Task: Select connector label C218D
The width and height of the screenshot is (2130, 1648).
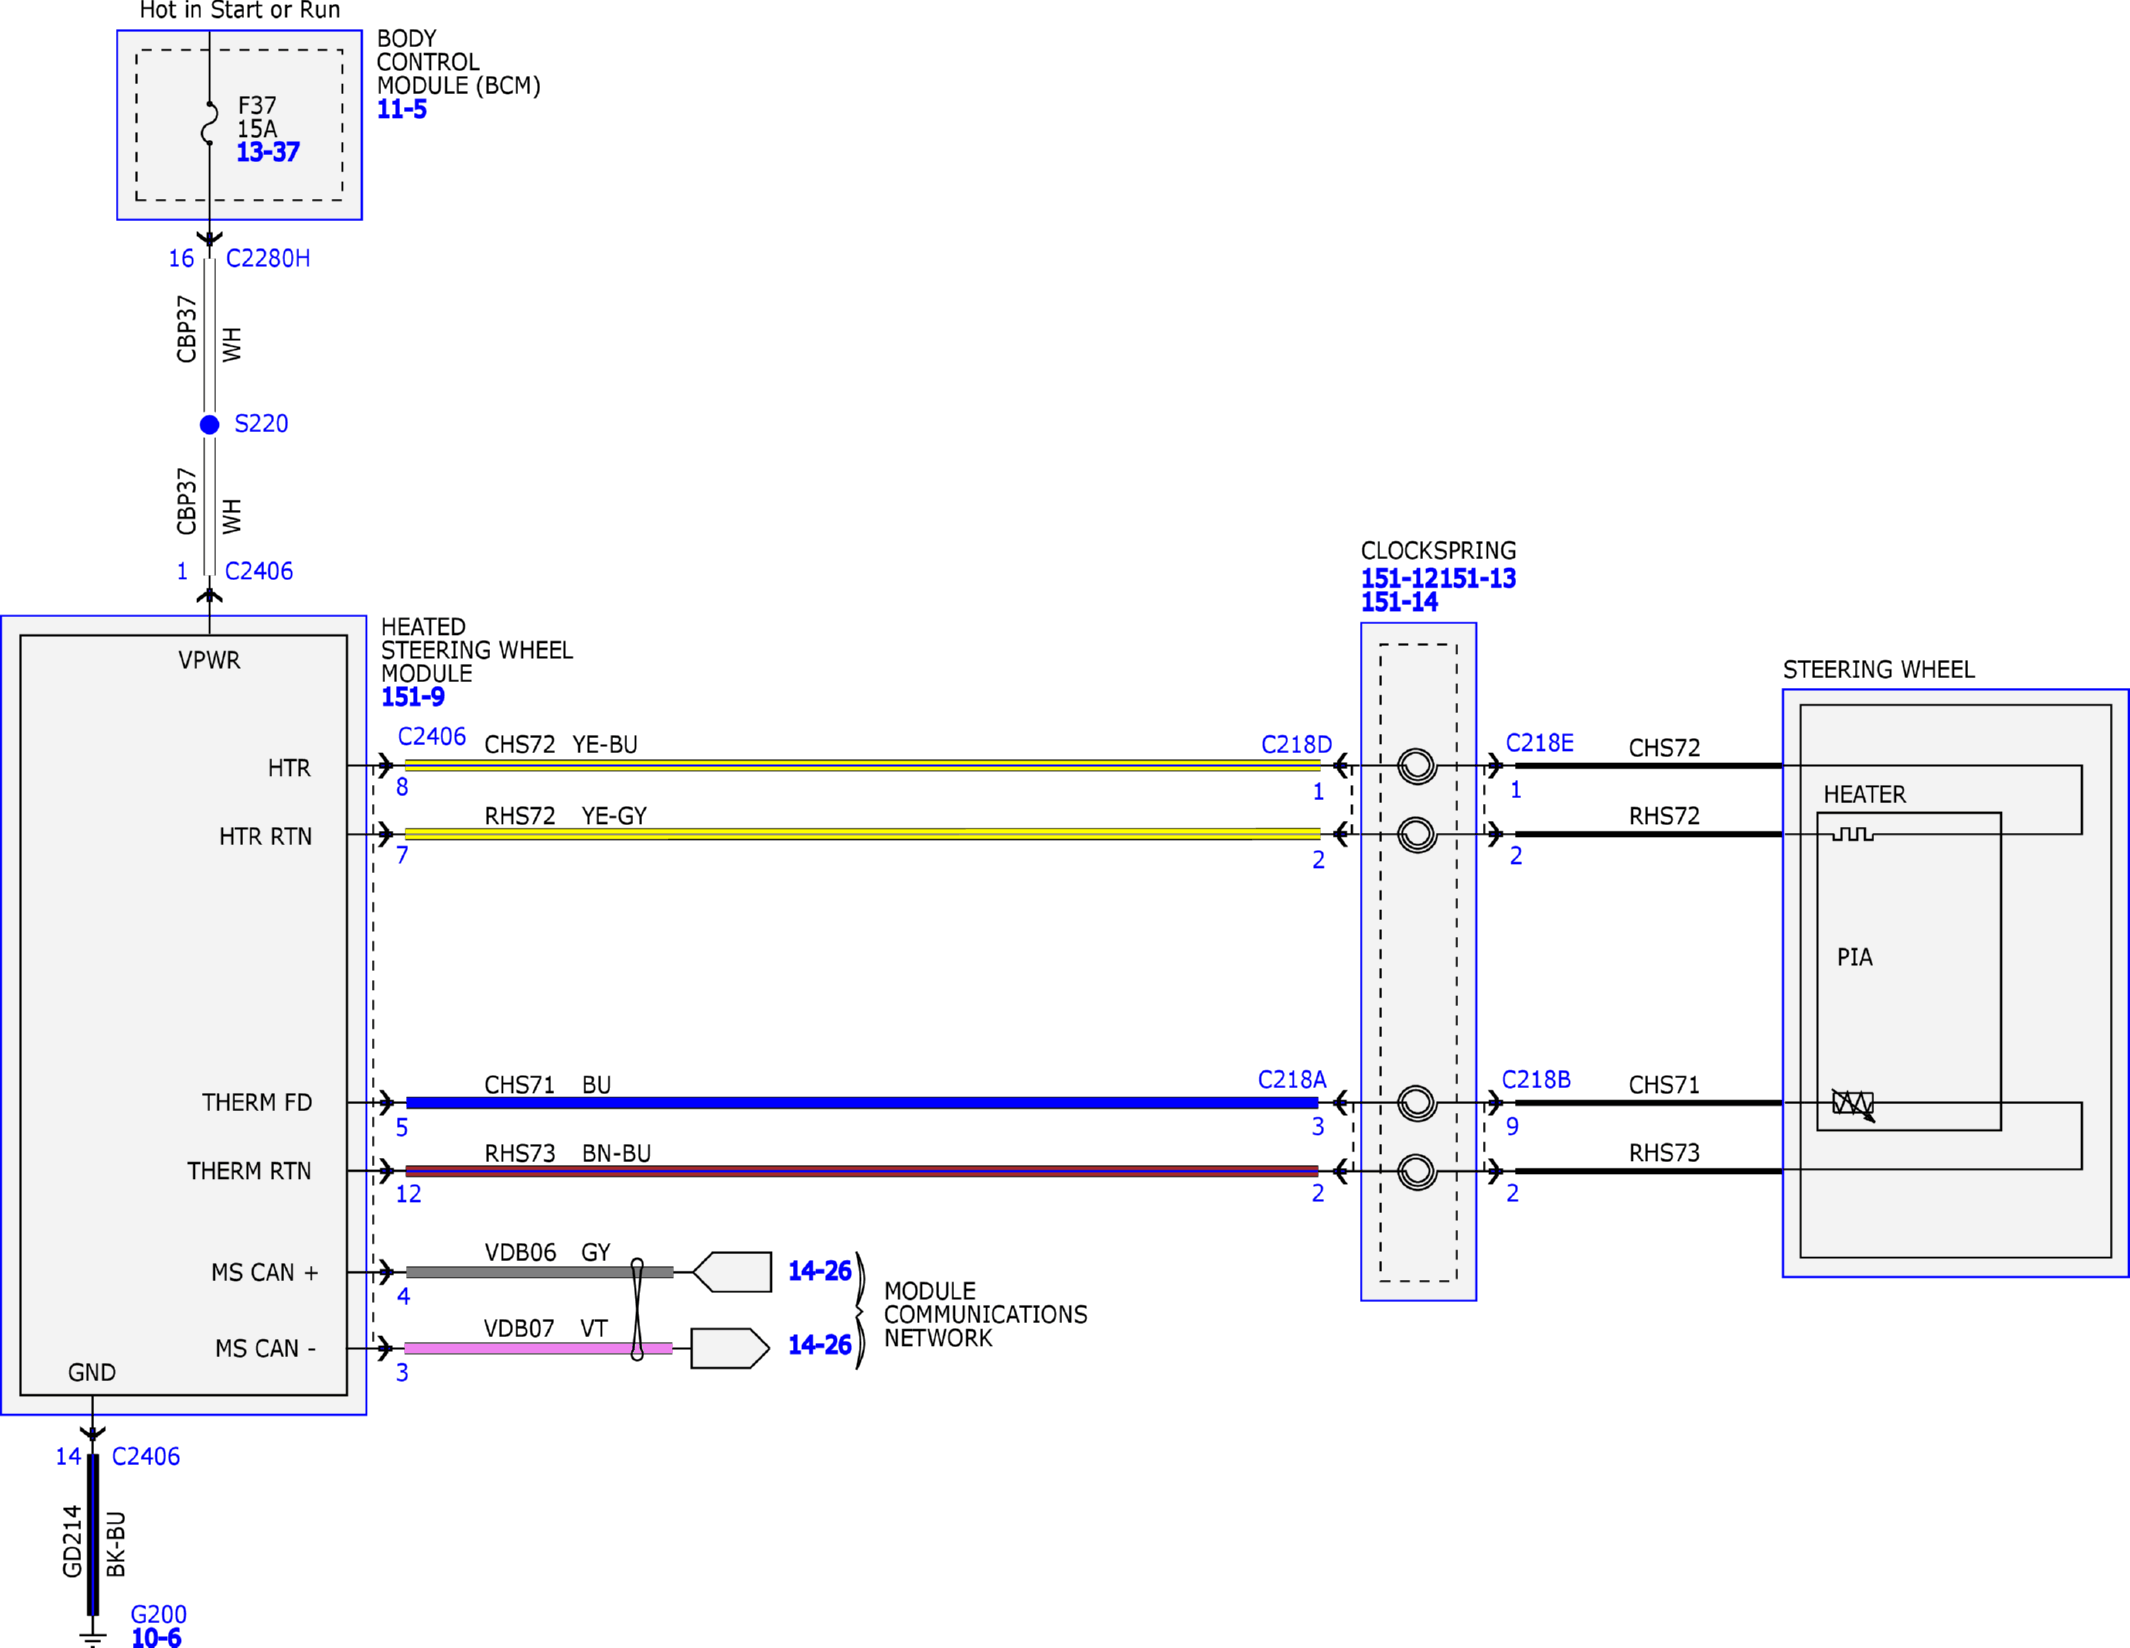Action: point(1296,745)
